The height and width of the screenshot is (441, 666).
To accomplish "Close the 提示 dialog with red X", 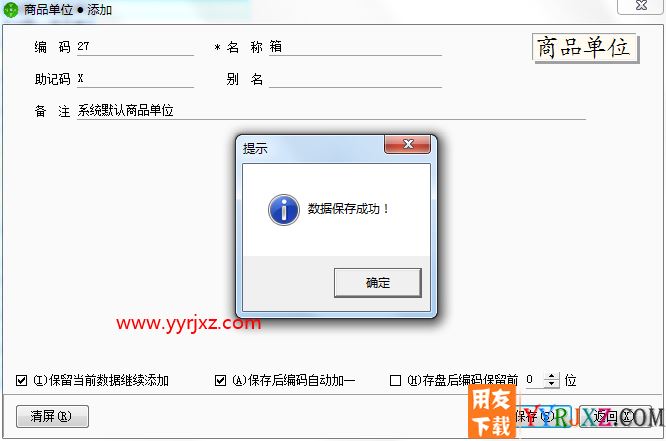I will coord(407,144).
